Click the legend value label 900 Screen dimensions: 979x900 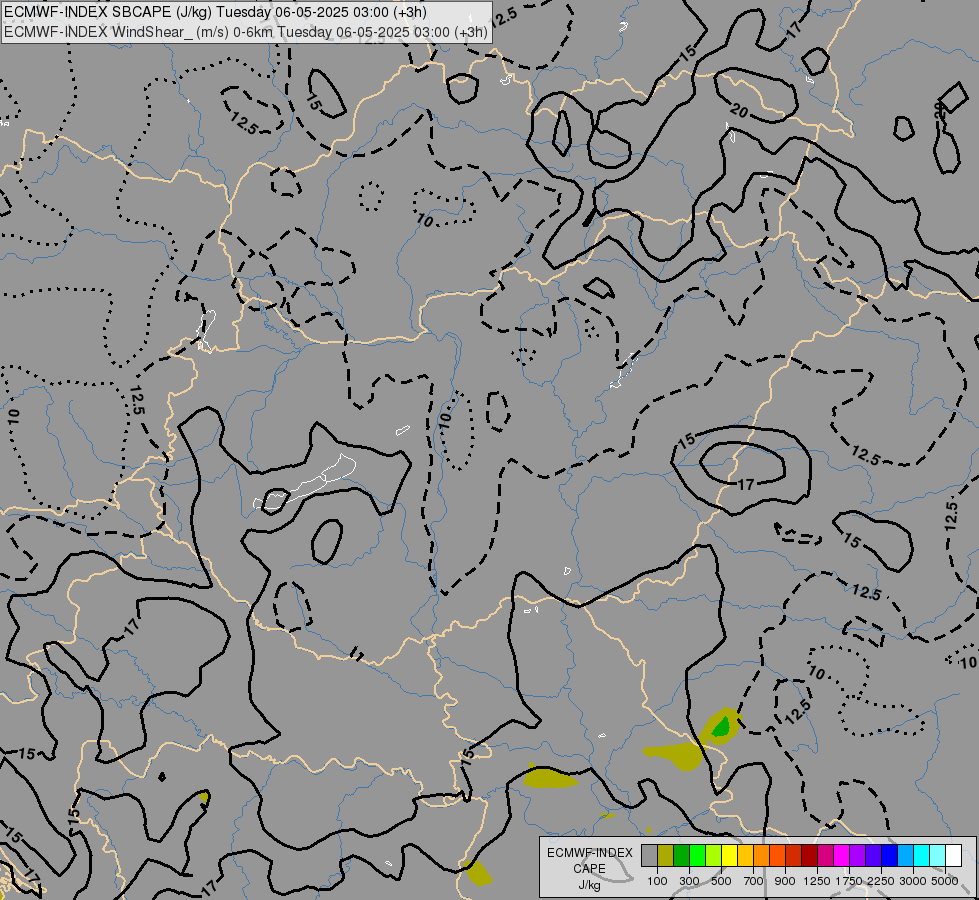[785, 881]
